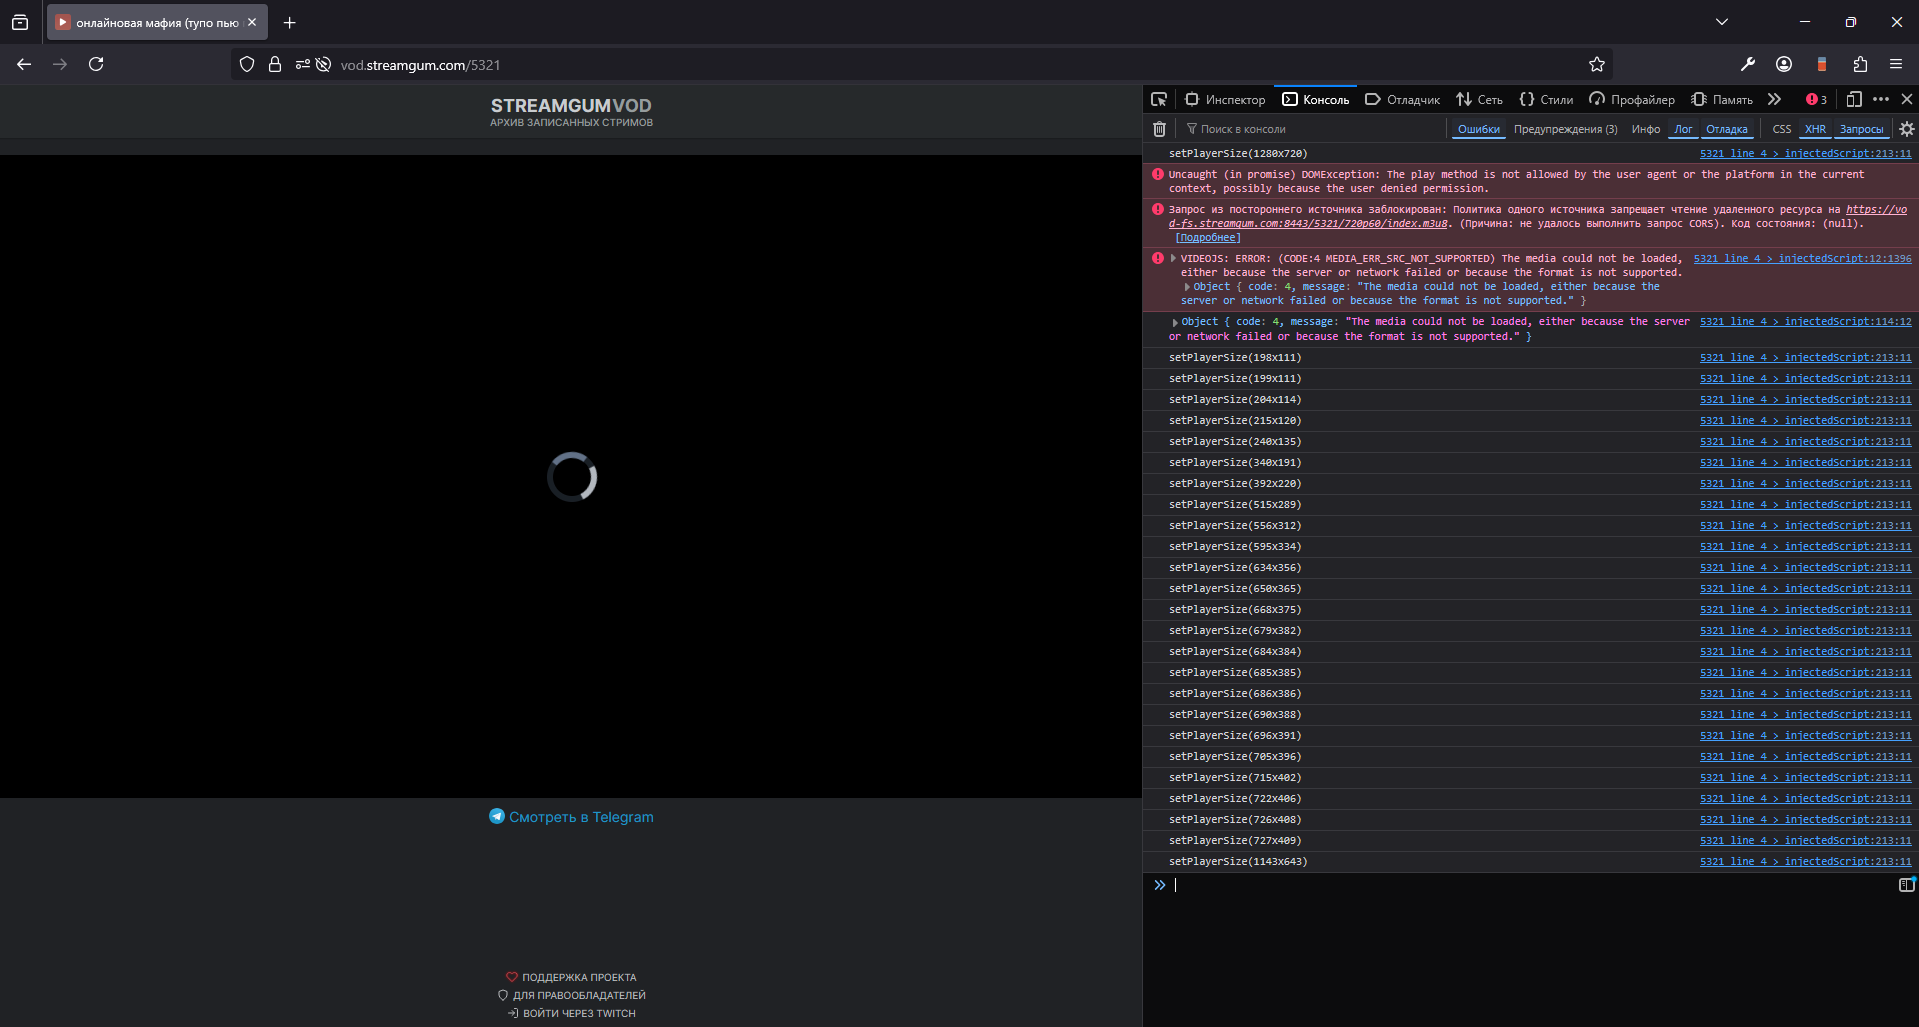The image size is (1919, 1027).
Task: Expand the Object inside the VIDEOJS error
Action: pos(1187,287)
